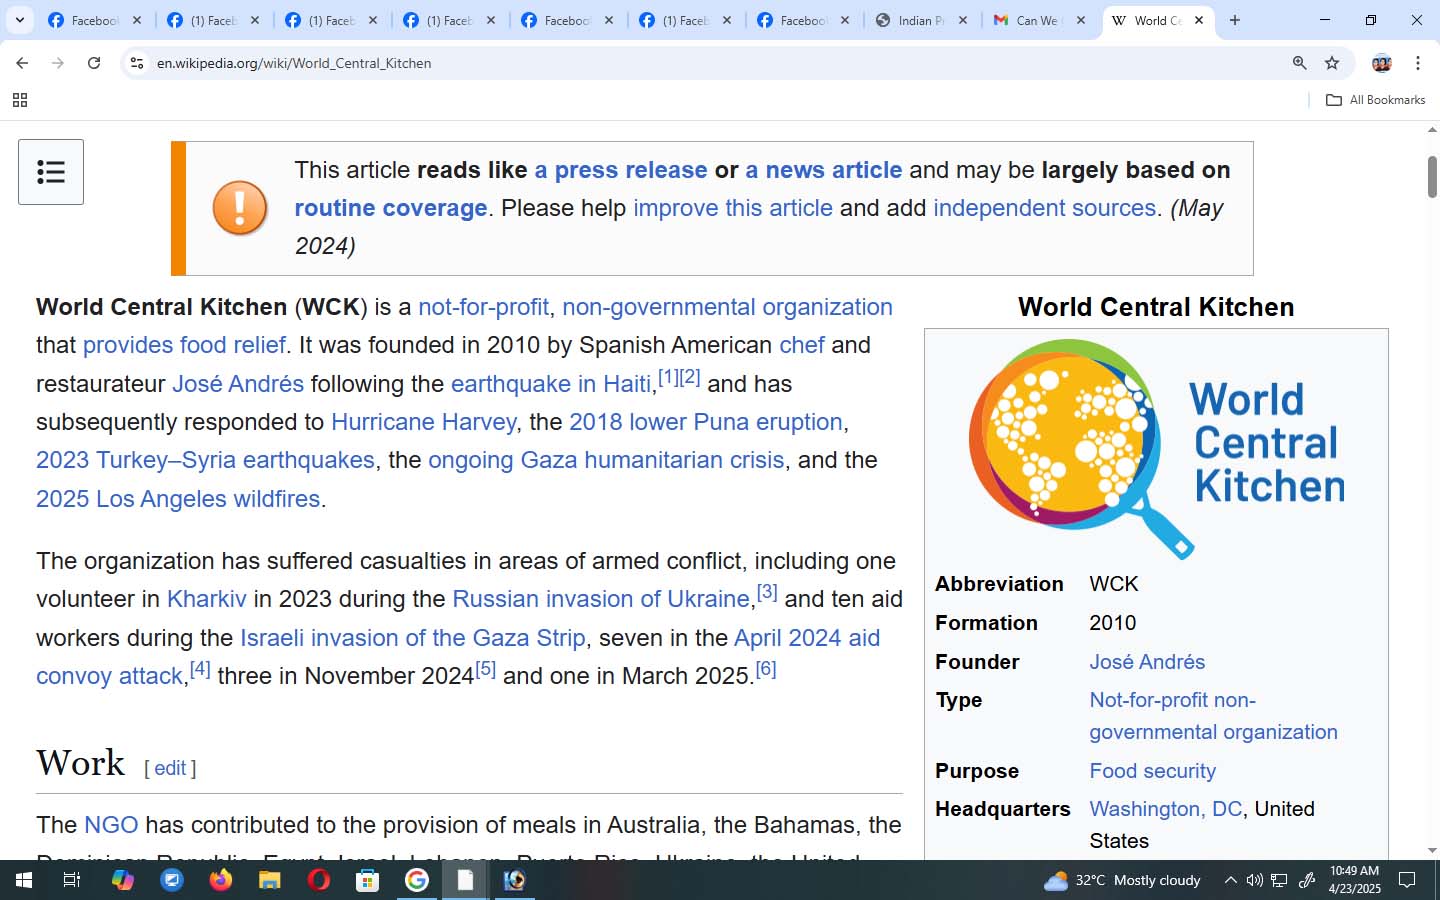
Task: Open the Windows Start menu
Action: pos(24,880)
